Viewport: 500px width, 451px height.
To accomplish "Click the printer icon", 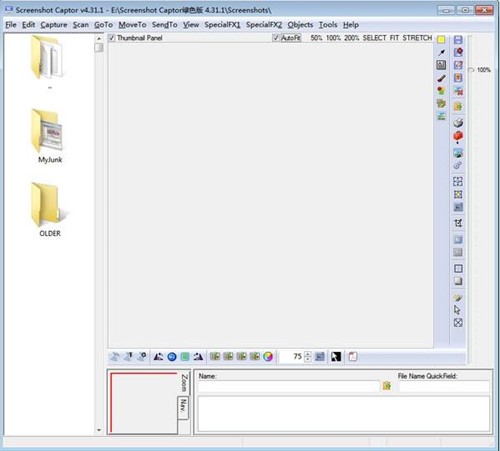I will point(458,123).
